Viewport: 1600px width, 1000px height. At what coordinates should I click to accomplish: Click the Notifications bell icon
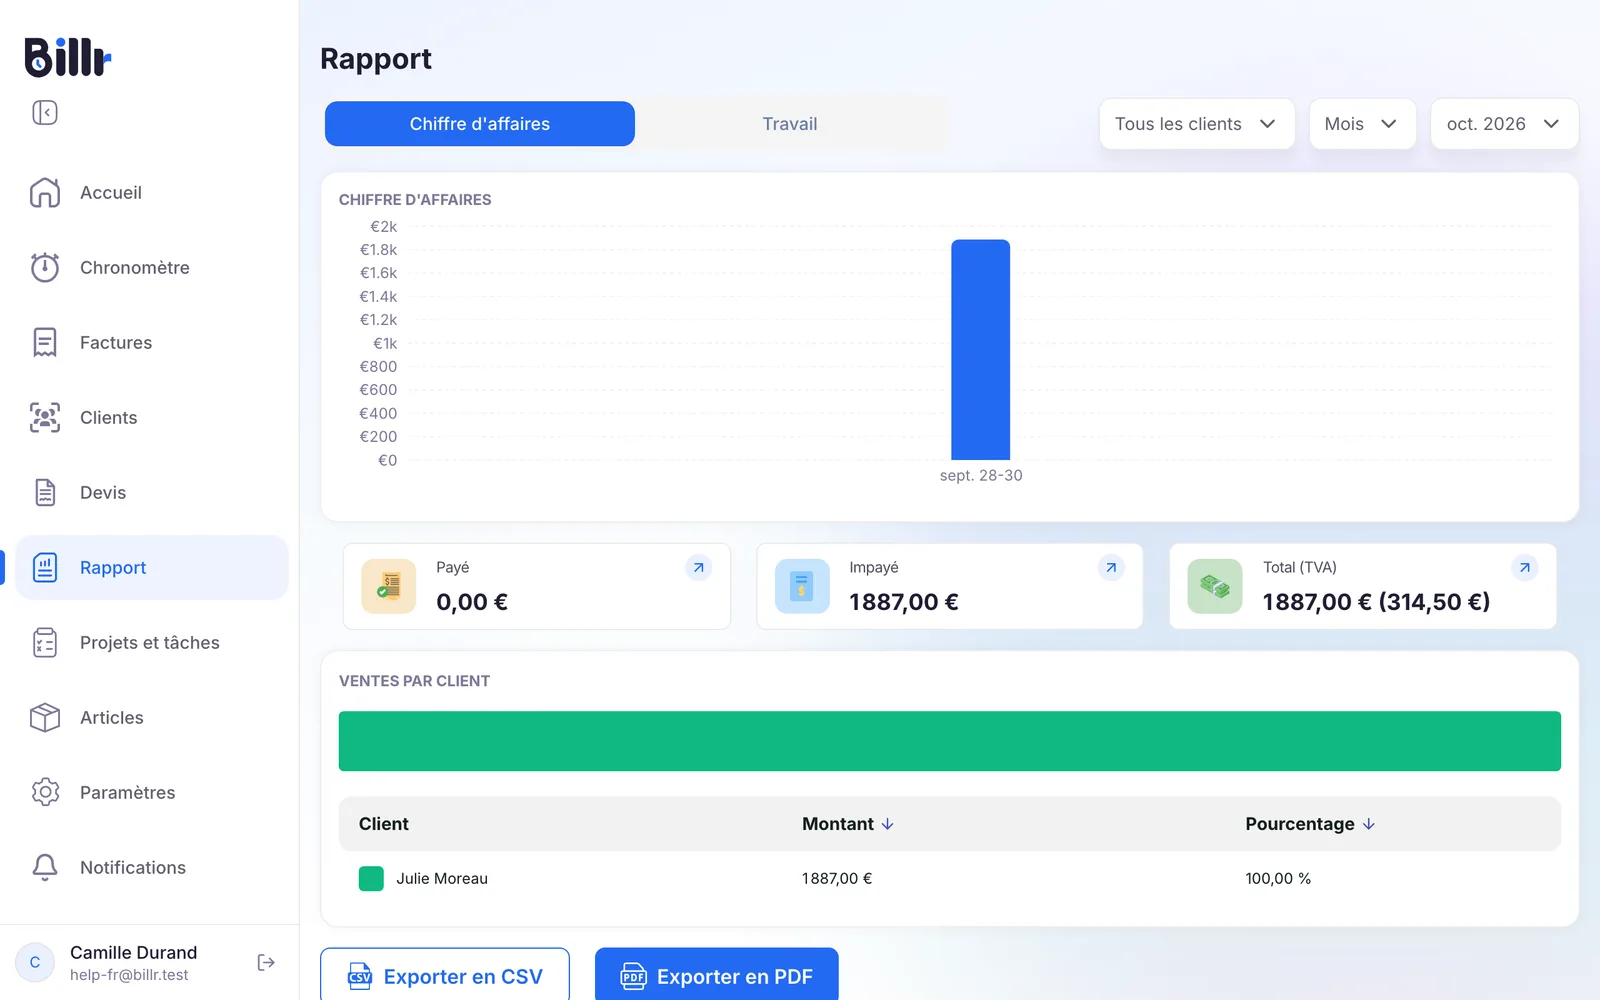[45, 867]
